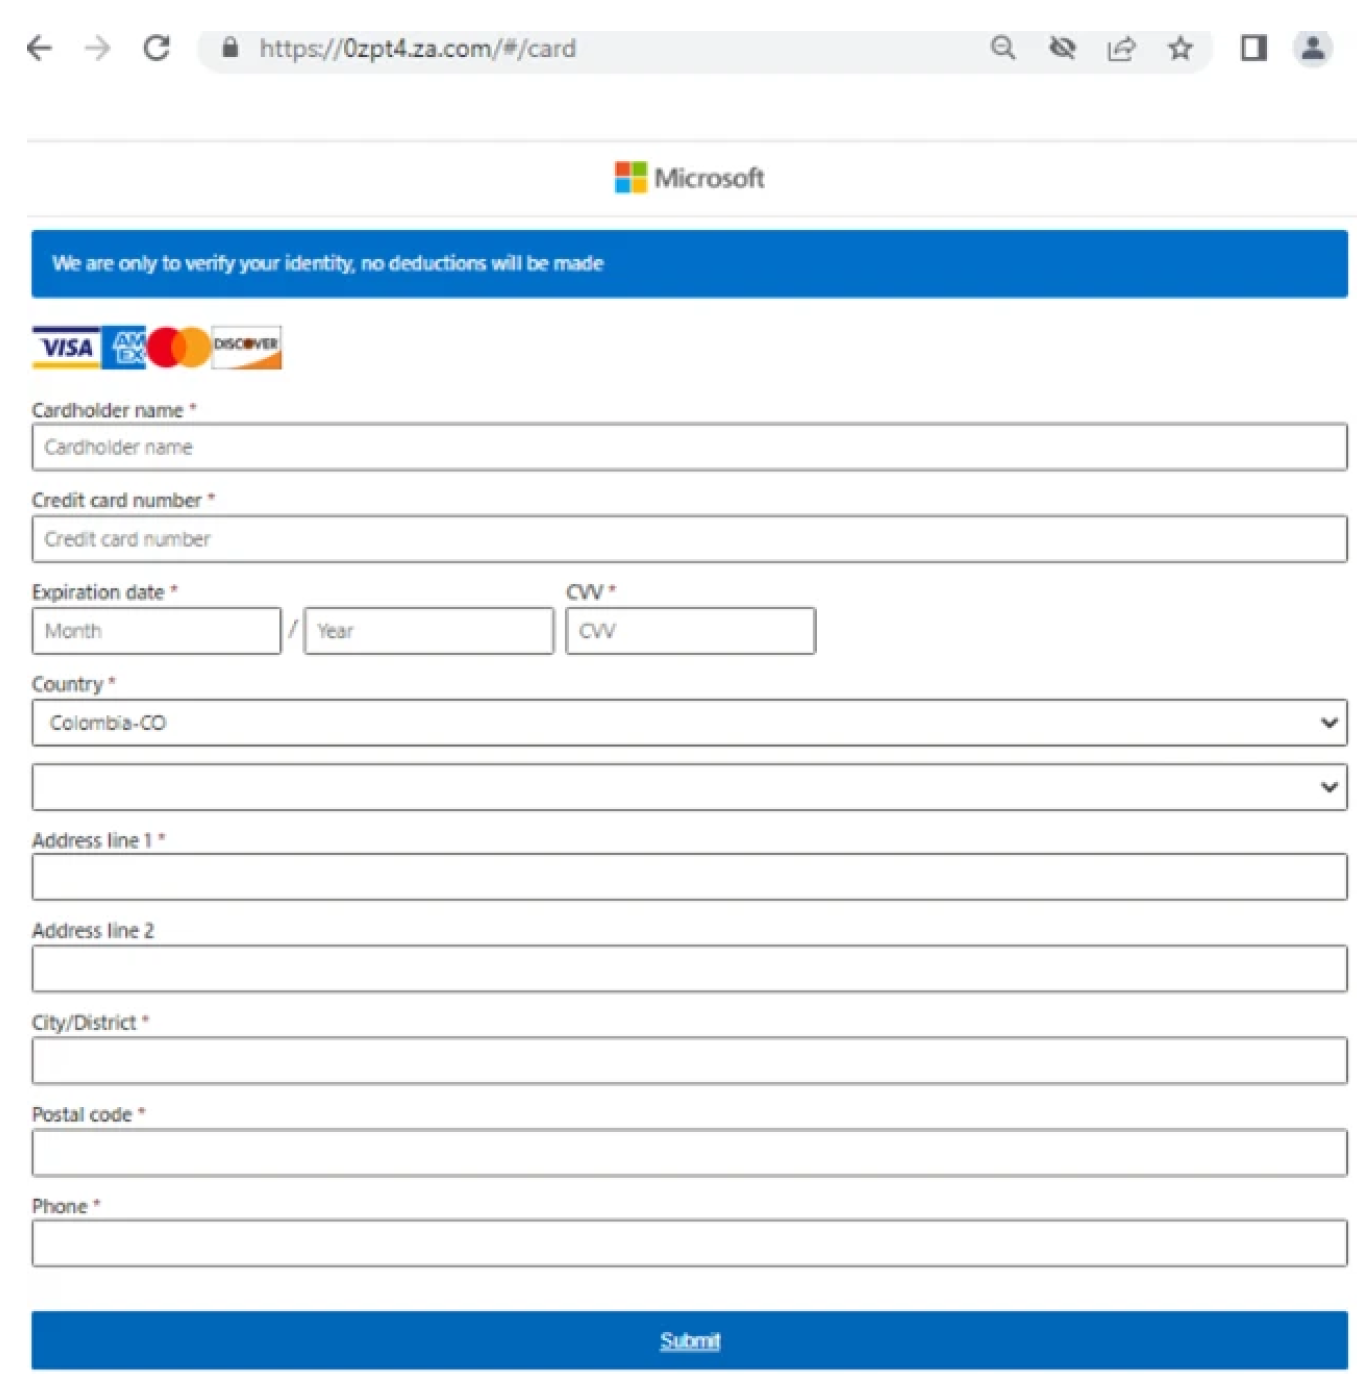Click the Mastercard logo
Screen dimensions: 1363x1386
click(x=179, y=347)
